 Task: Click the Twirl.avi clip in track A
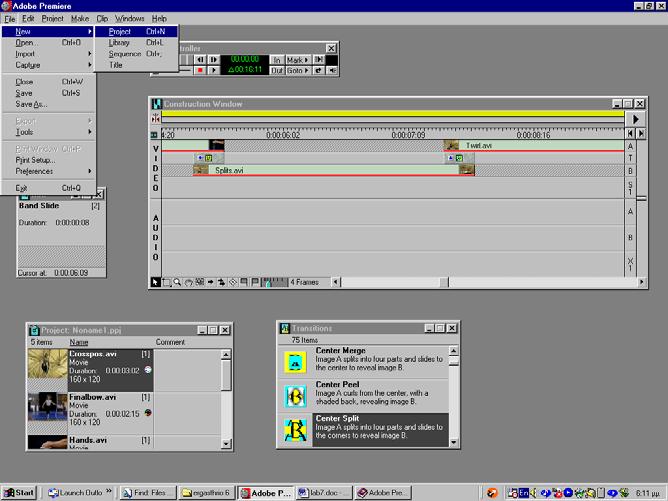pyautogui.click(x=534, y=146)
